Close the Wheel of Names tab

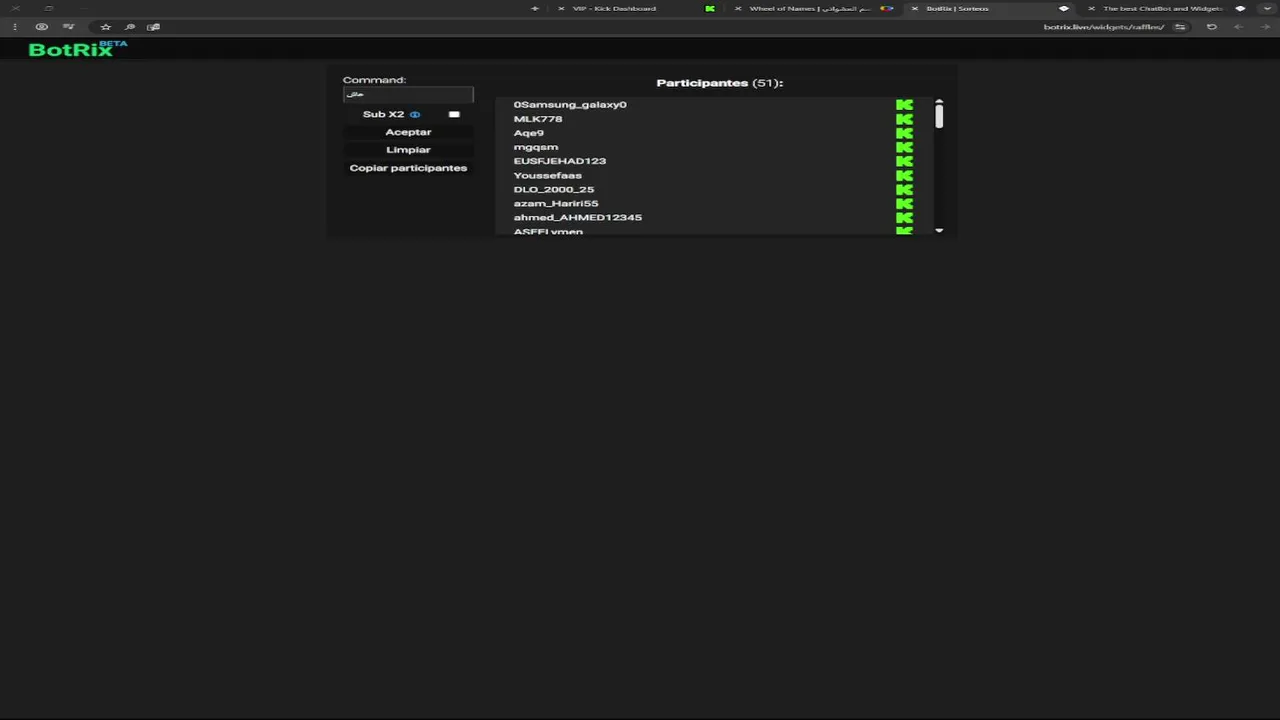pyautogui.click(x=738, y=8)
